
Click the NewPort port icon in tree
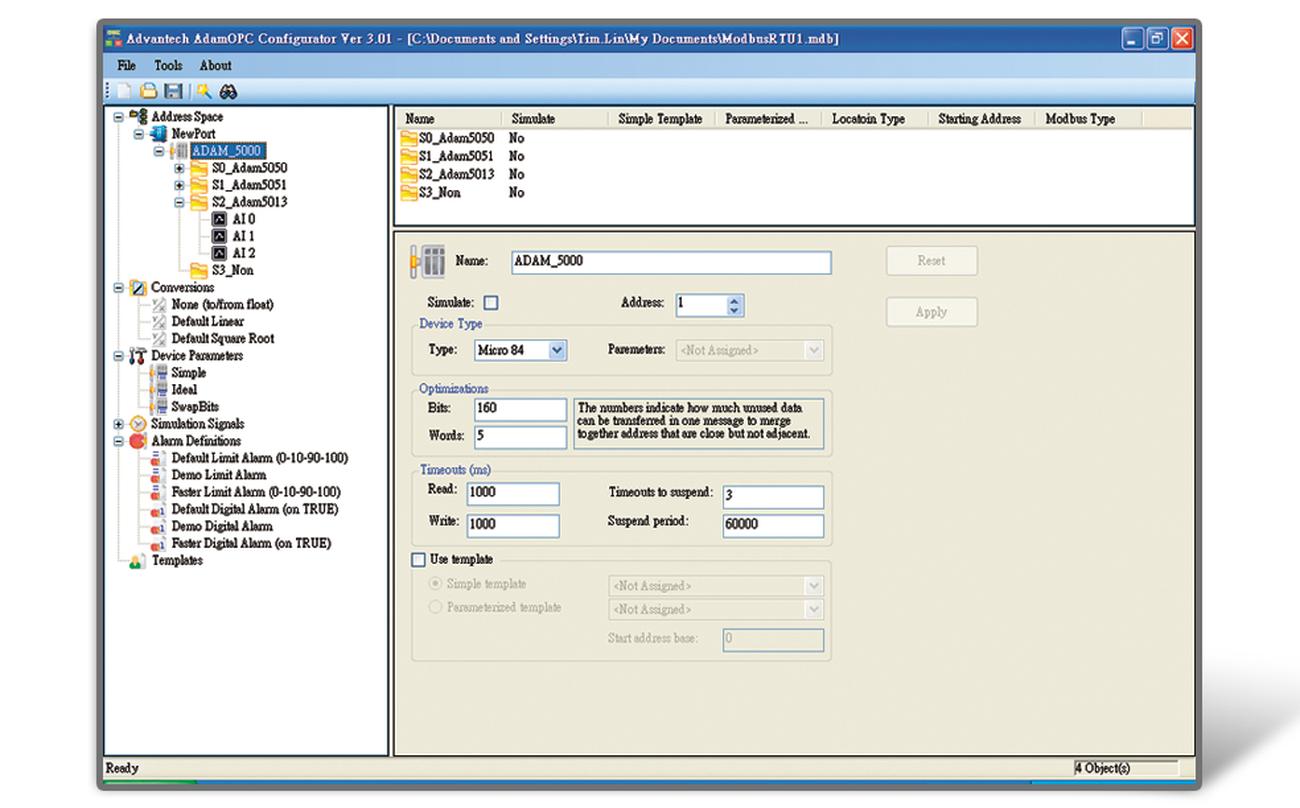coord(158,134)
